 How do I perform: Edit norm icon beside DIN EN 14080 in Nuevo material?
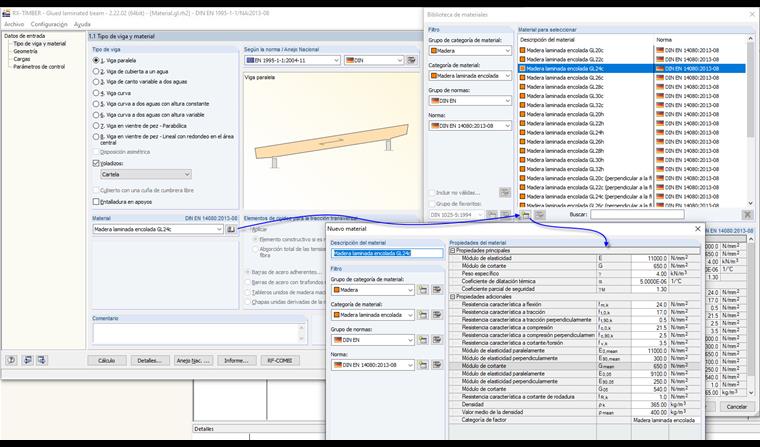point(437,365)
